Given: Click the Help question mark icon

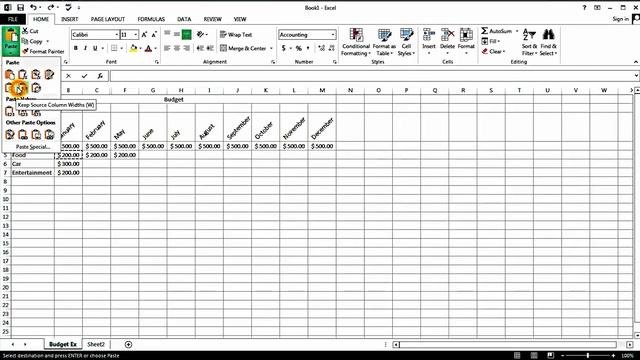Looking at the screenshot, I should 584,7.
